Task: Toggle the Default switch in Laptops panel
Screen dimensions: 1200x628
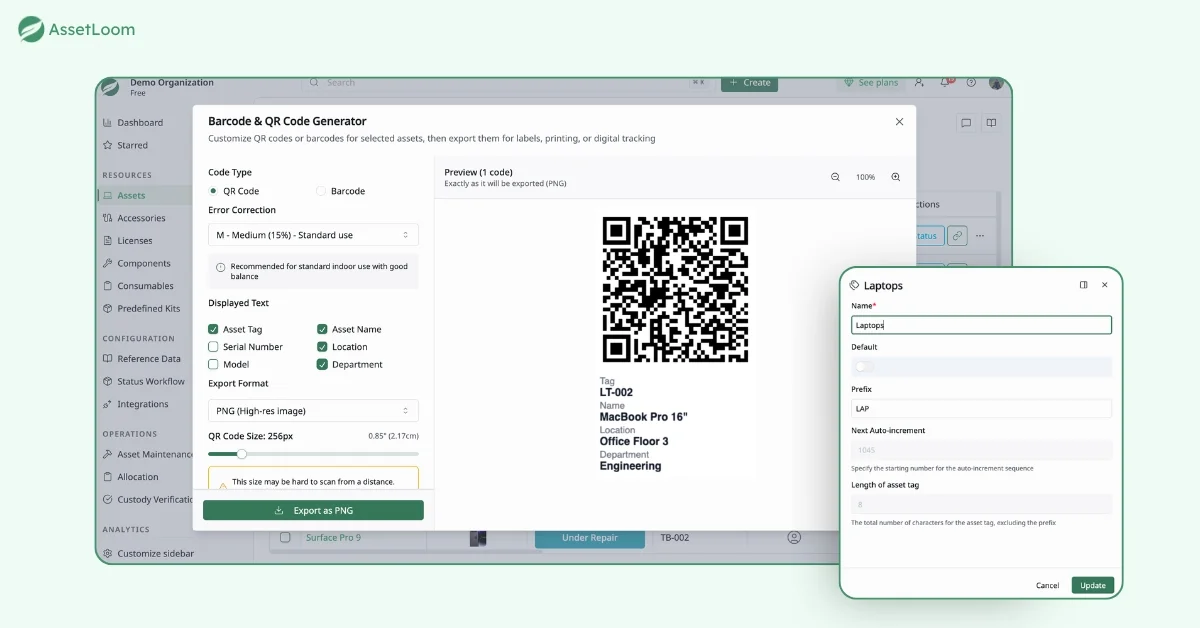Action: pyautogui.click(x=862, y=367)
